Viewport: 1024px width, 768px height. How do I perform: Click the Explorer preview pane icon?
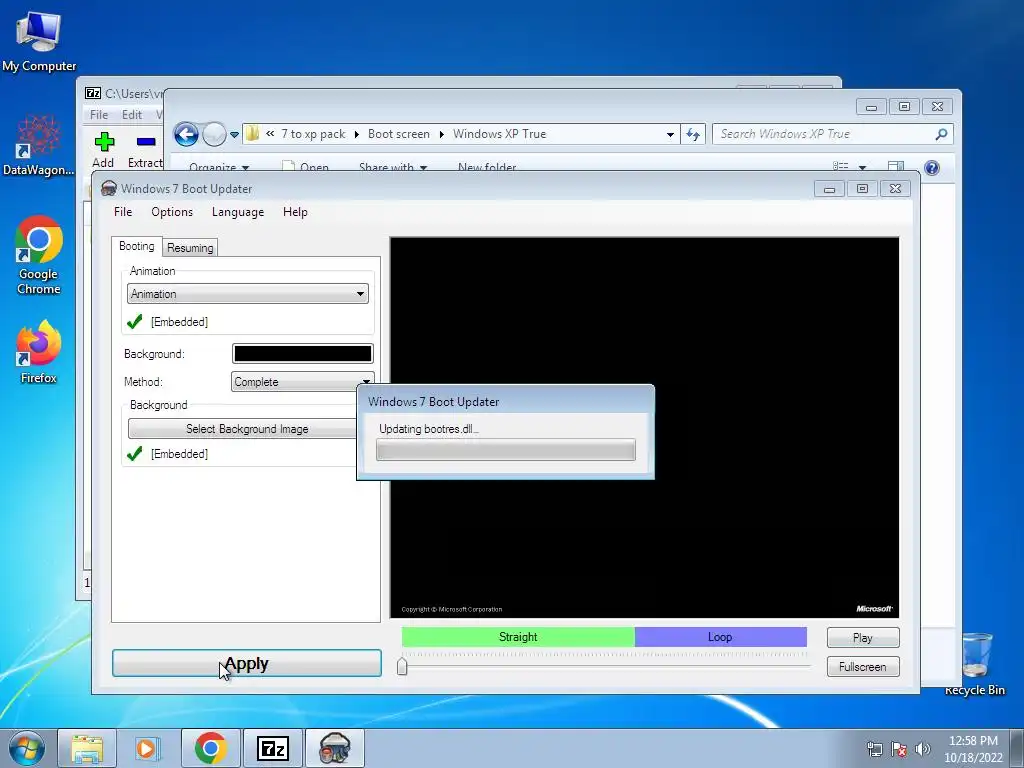pos(896,167)
